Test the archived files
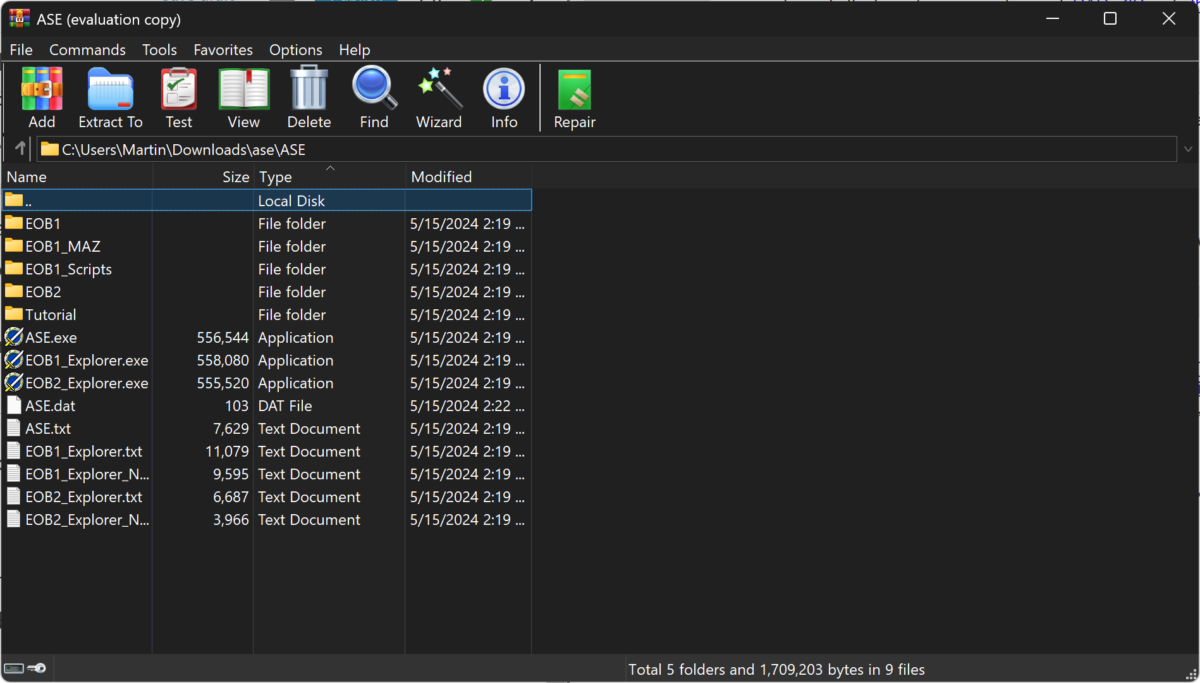 [179, 97]
